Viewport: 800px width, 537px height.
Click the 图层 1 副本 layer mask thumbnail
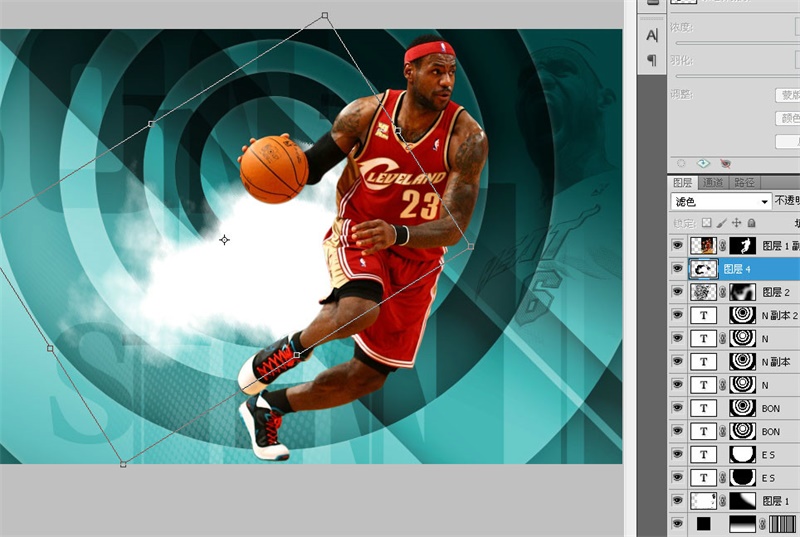[743, 245]
